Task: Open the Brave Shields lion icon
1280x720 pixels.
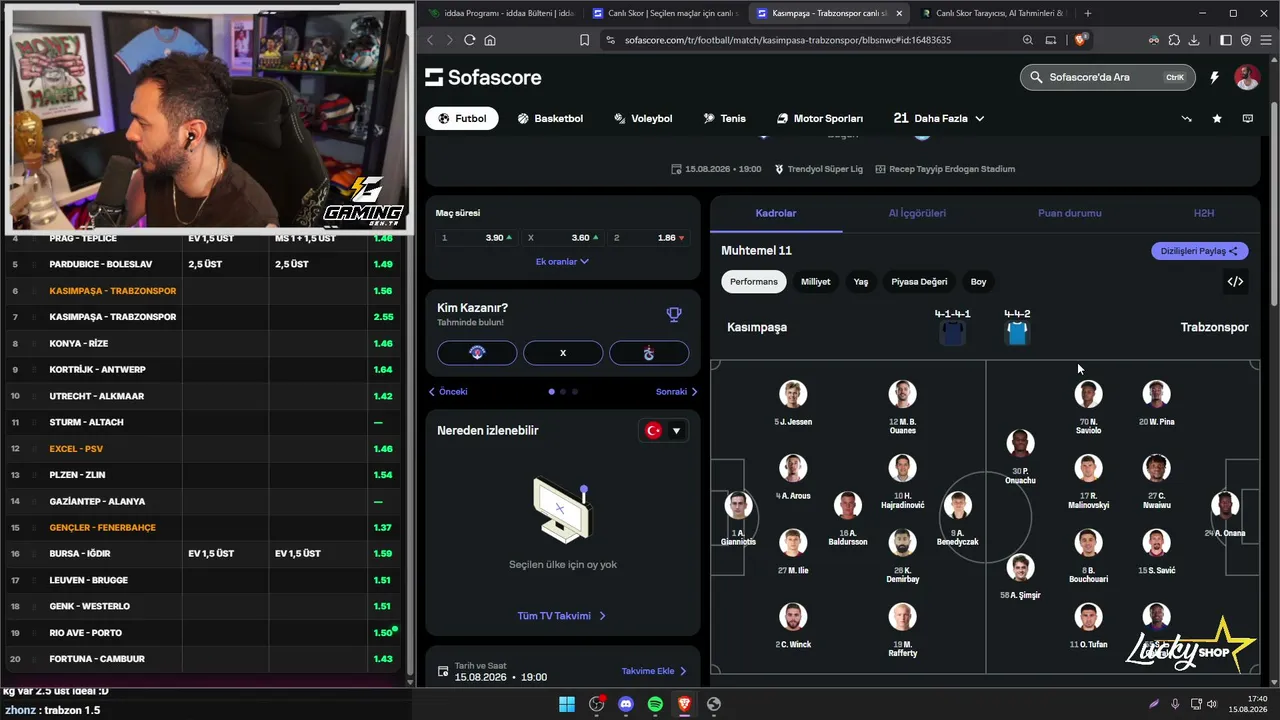Action: pos(1081,40)
